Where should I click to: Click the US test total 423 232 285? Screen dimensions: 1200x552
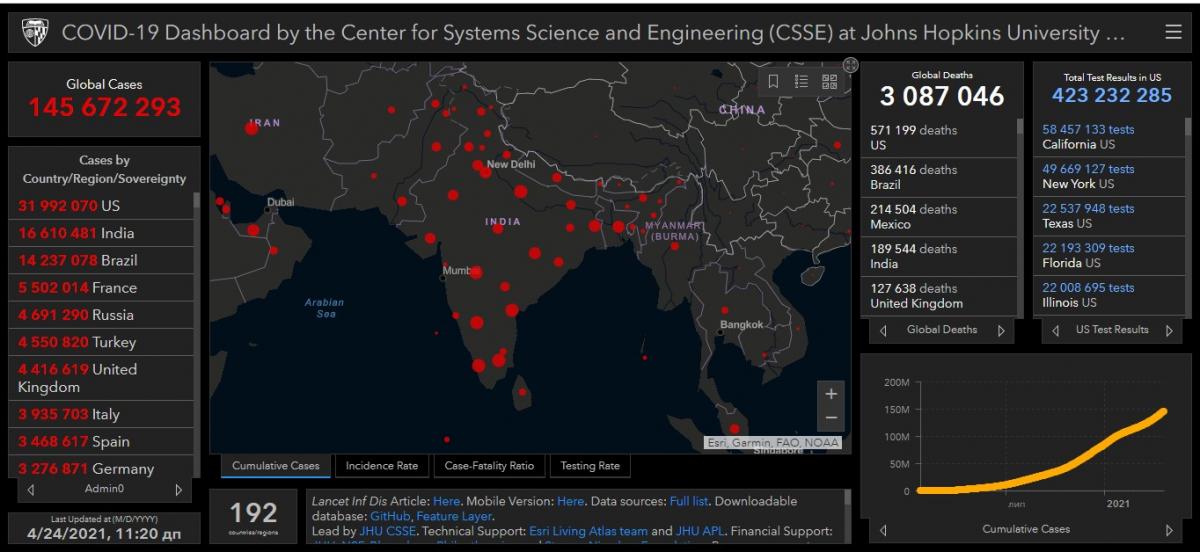pyautogui.click(x=1112, y=95)
